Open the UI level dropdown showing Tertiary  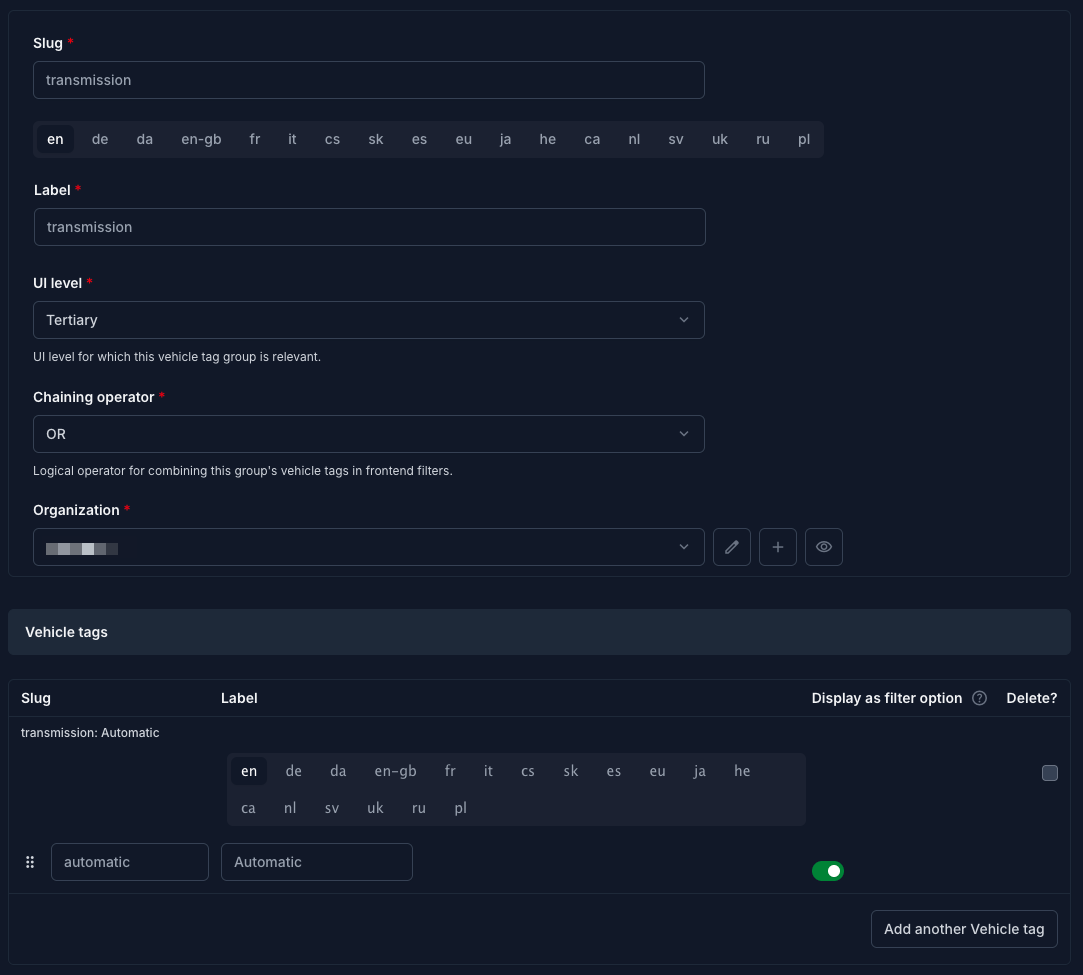point(369,320)
